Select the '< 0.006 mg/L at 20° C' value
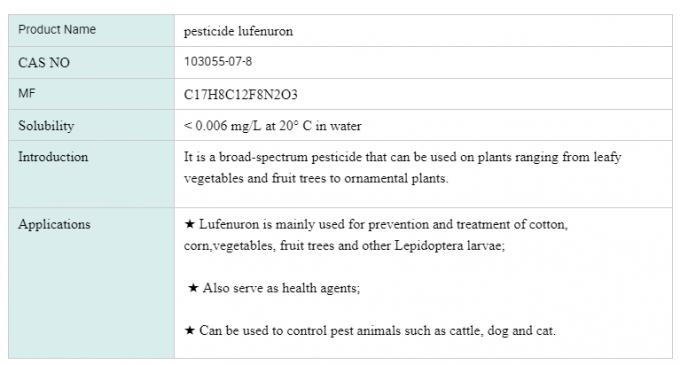The image size is (680, 365). coord(248,126)
